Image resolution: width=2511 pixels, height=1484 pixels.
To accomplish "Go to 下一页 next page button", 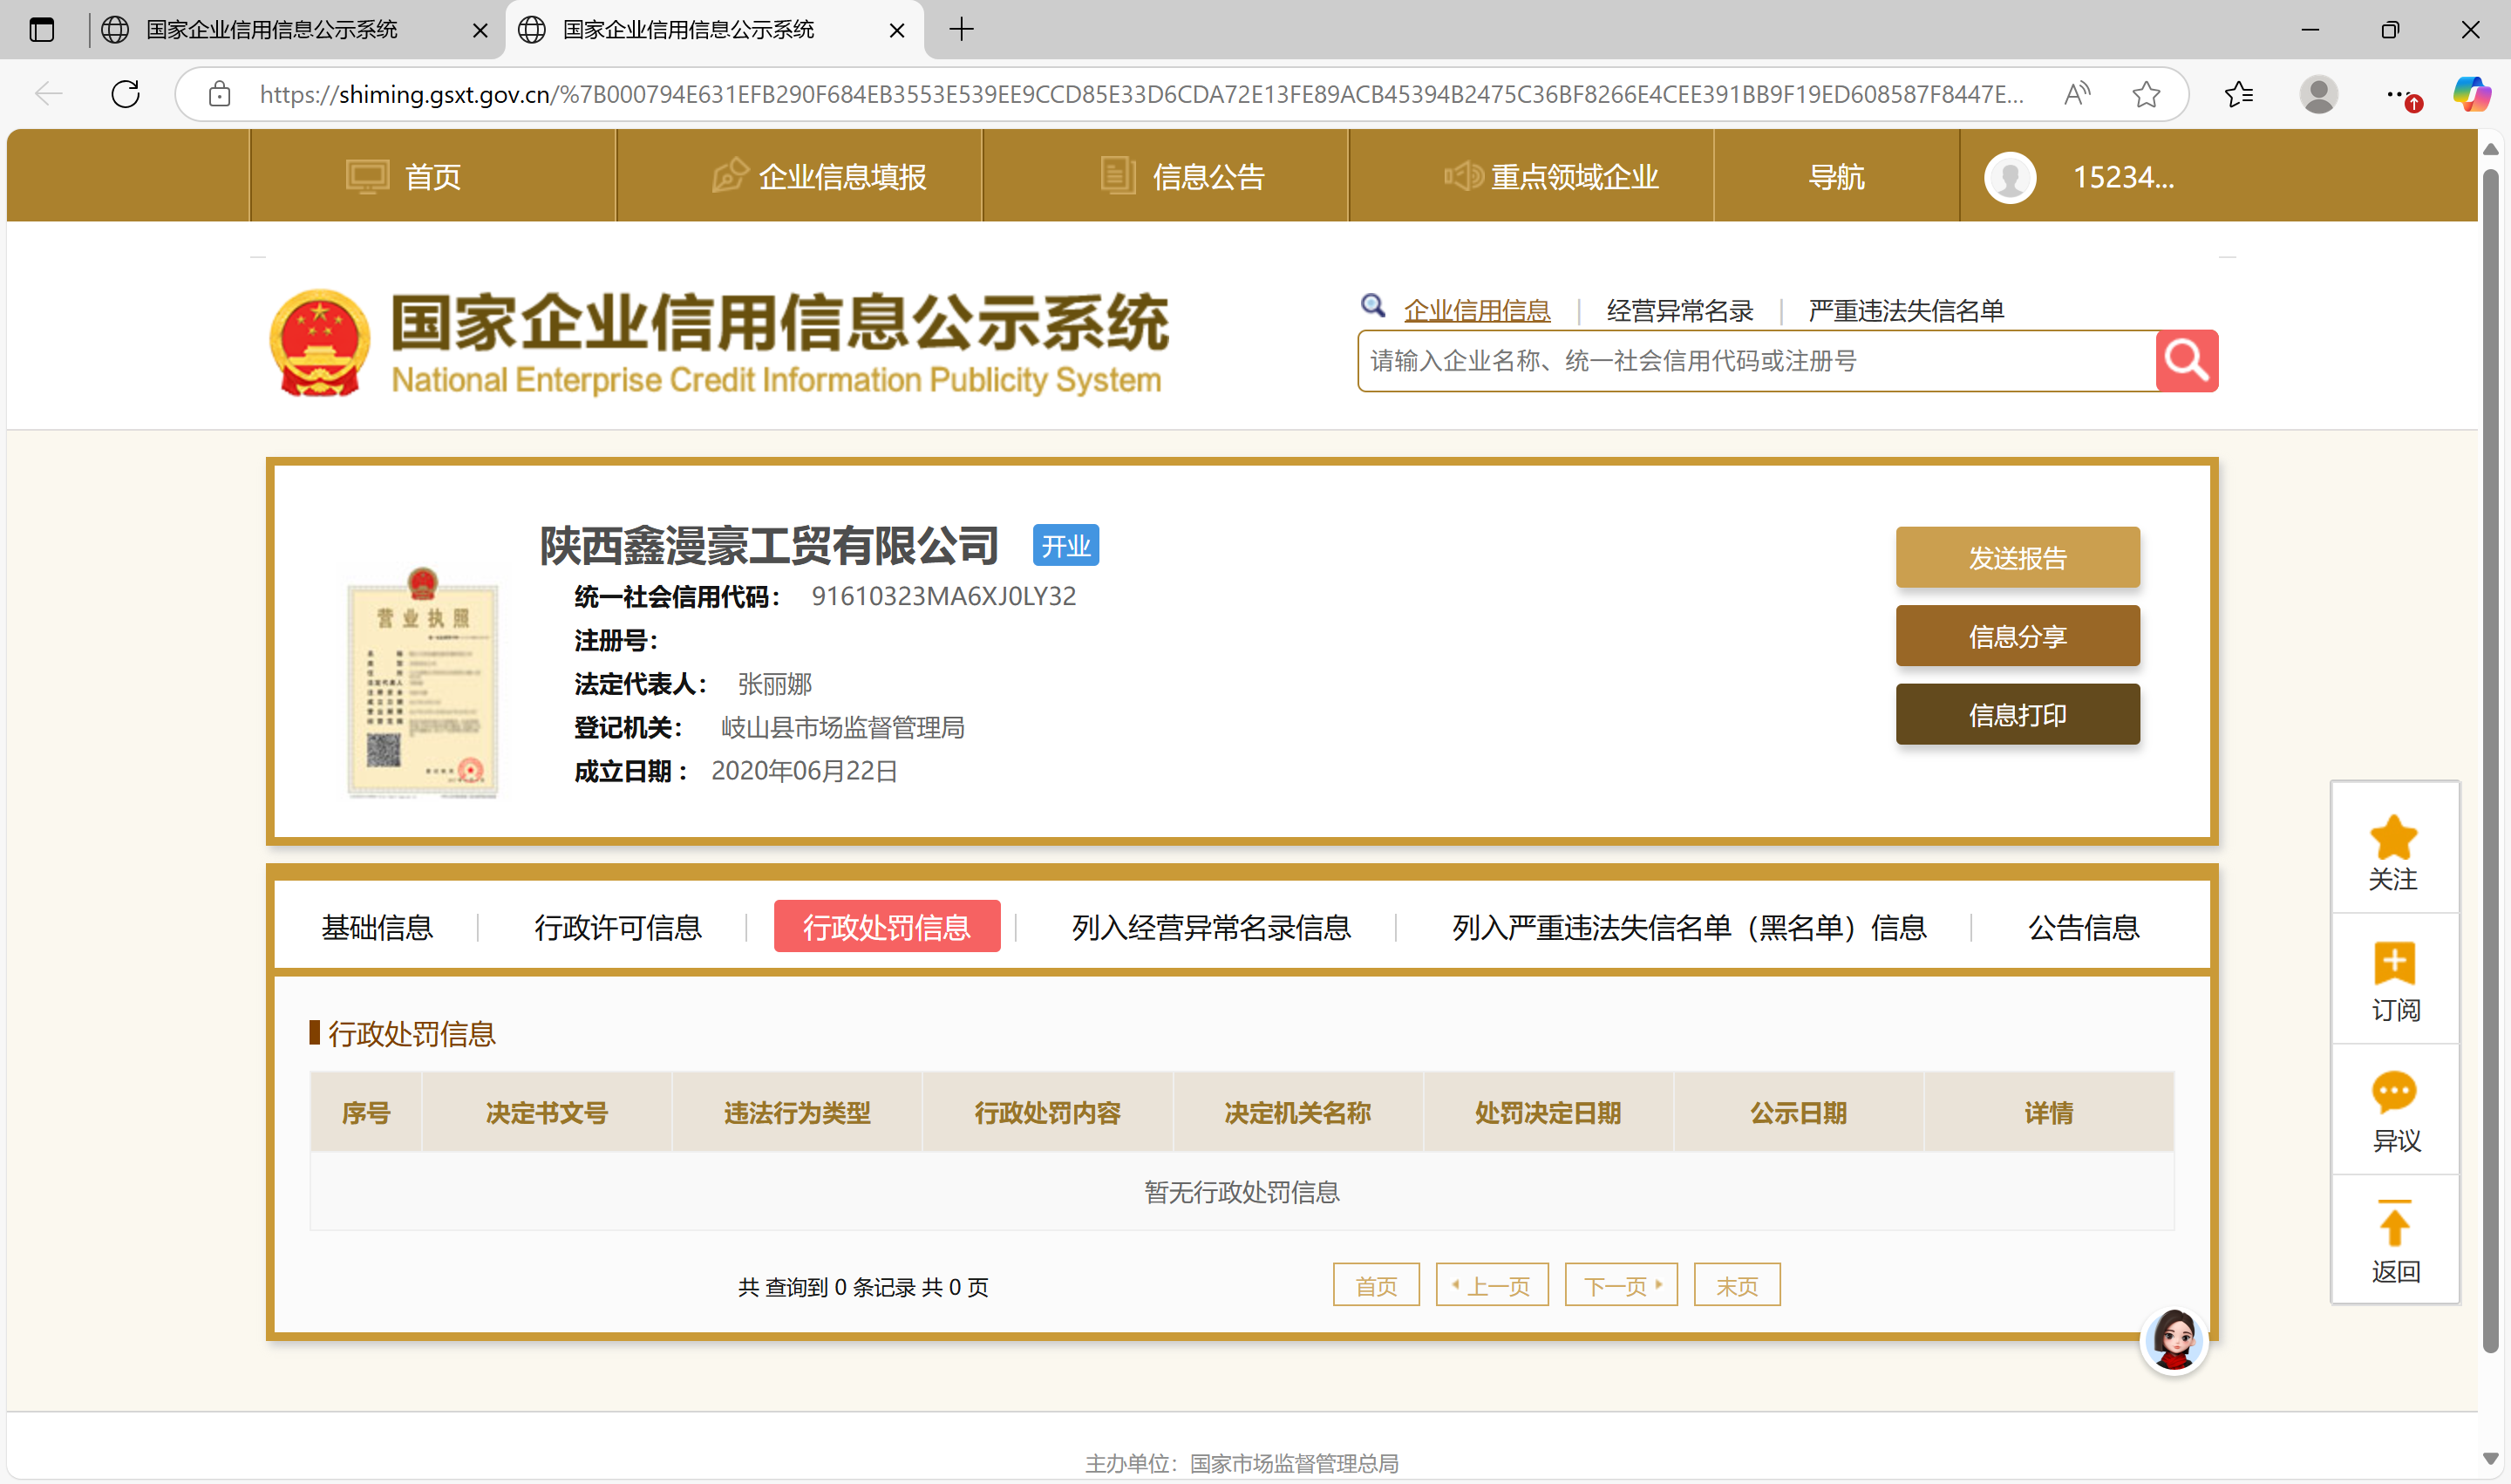I will (1621, 1285).
